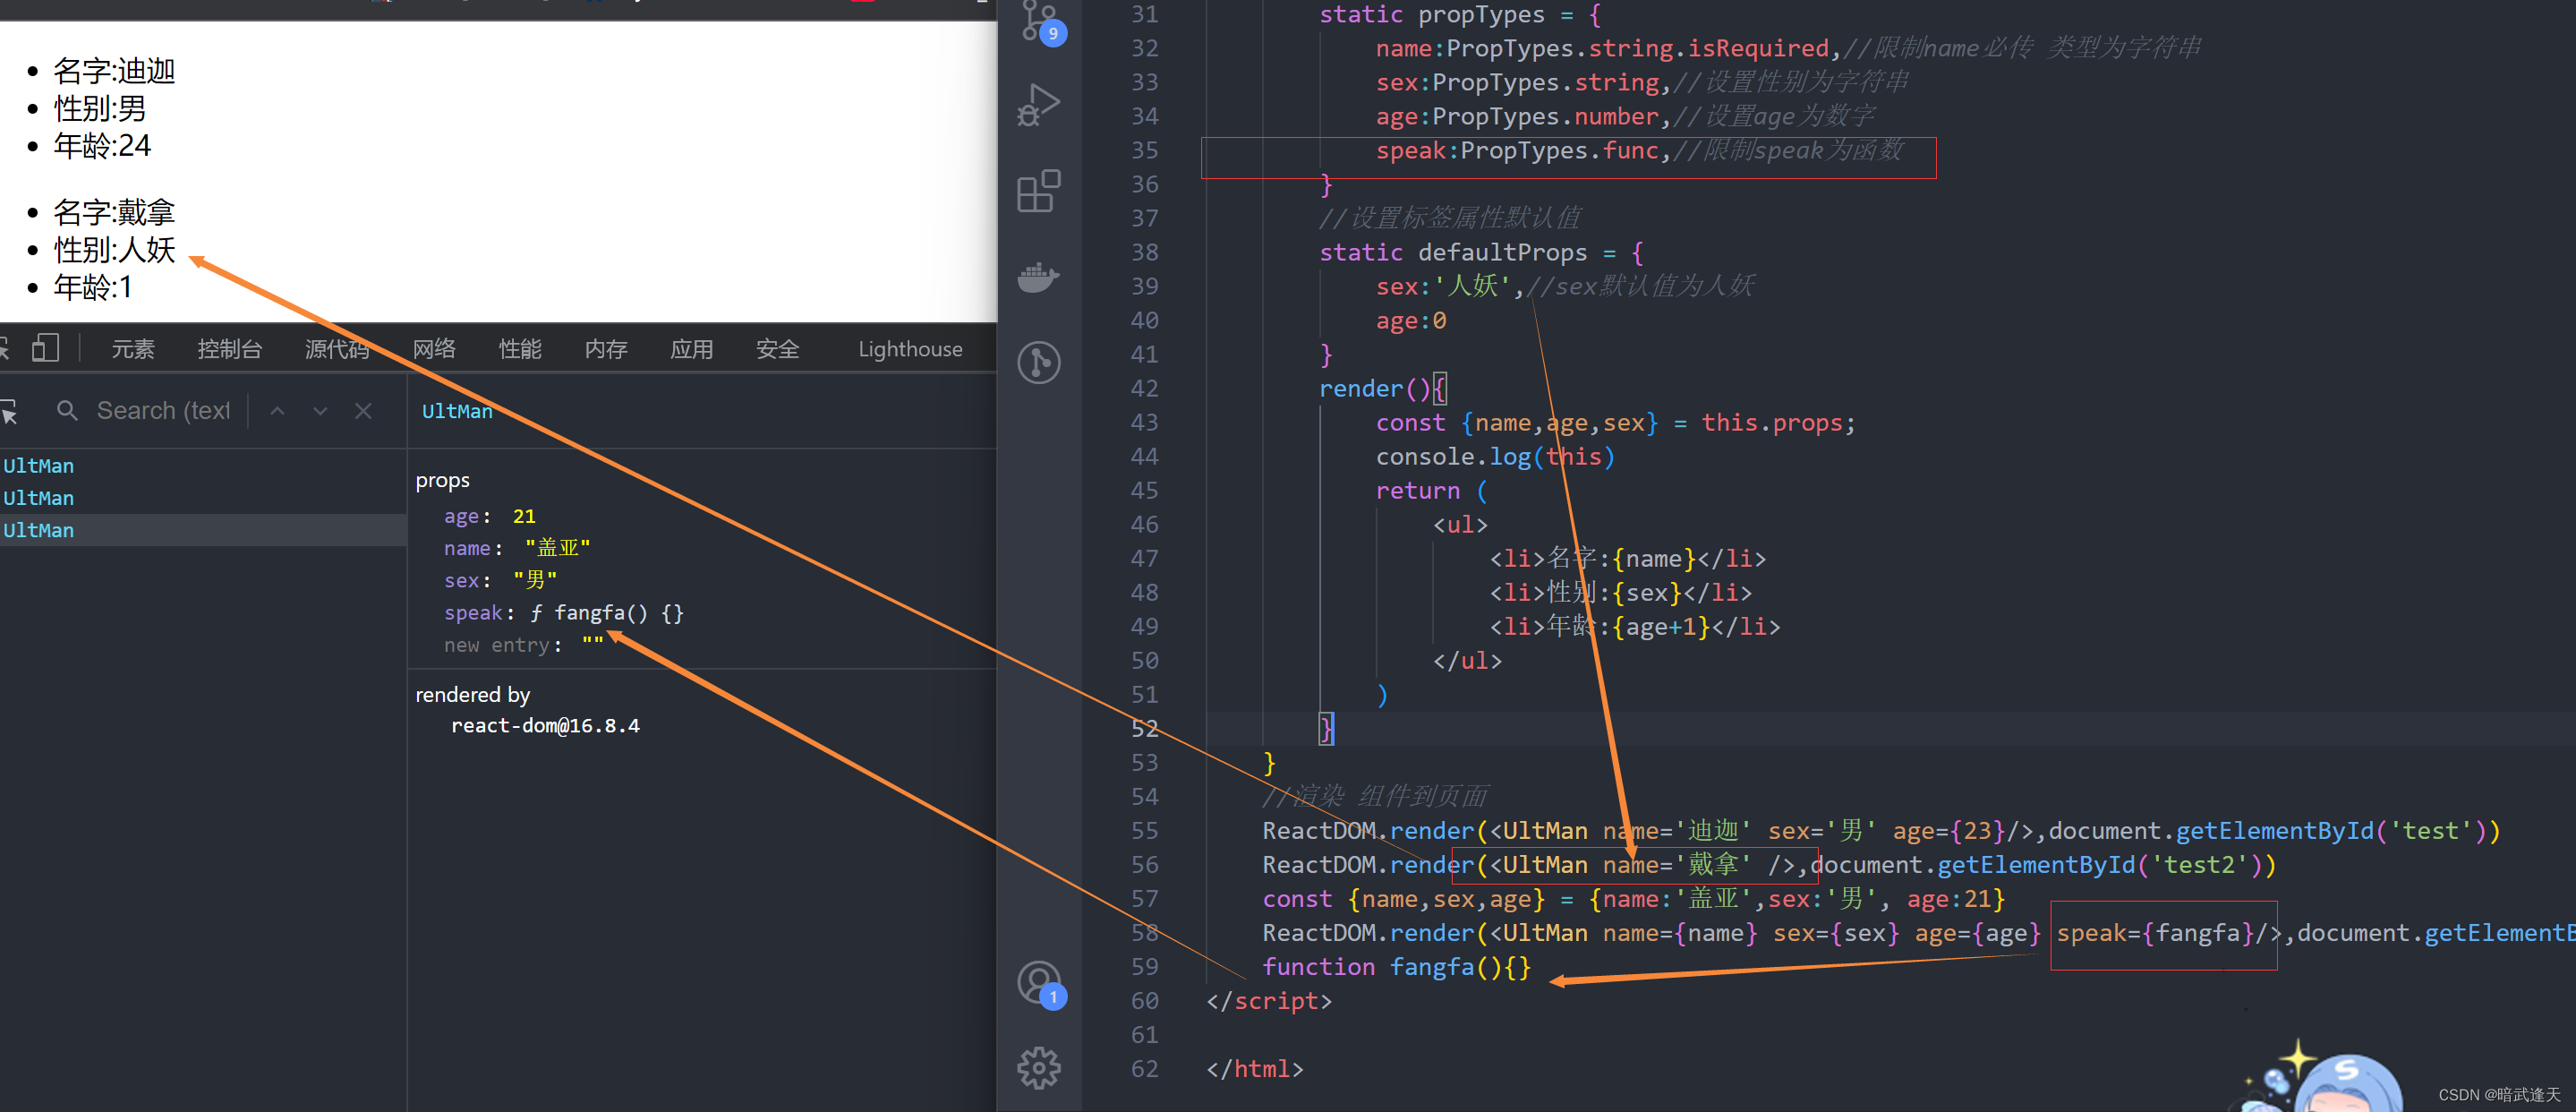
Task: Switch to the 控制台 tab
Action: pyautogui.click(x=229, y=349)
